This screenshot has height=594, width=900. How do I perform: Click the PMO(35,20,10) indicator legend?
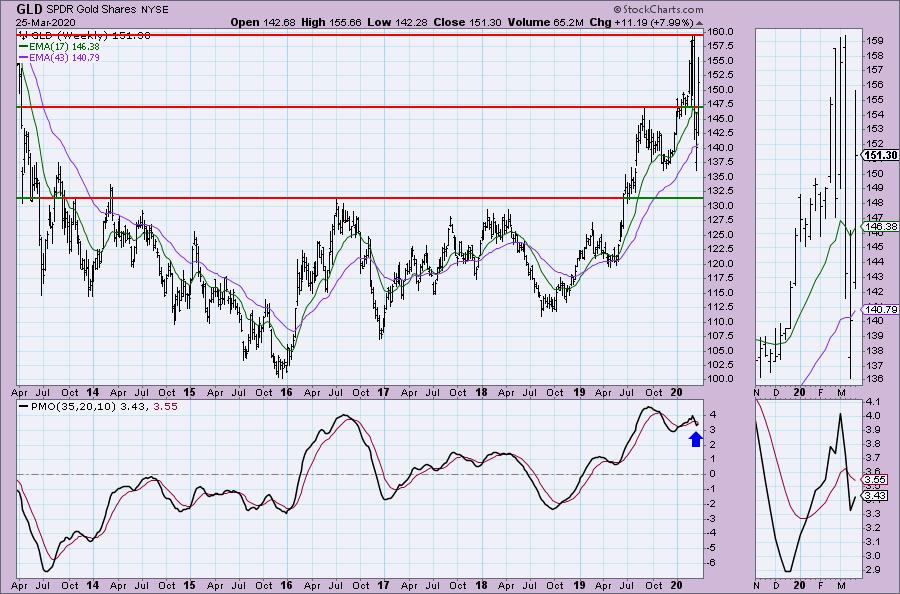[x=98, y=406]
